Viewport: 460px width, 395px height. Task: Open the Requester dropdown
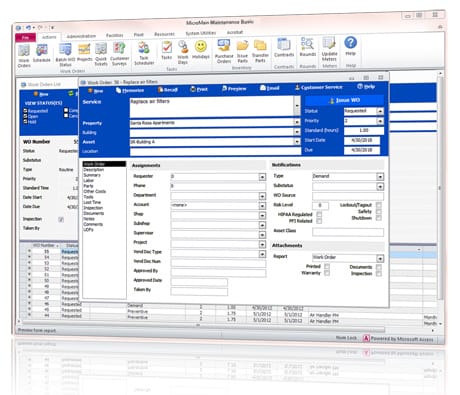(x=262, y=177)
